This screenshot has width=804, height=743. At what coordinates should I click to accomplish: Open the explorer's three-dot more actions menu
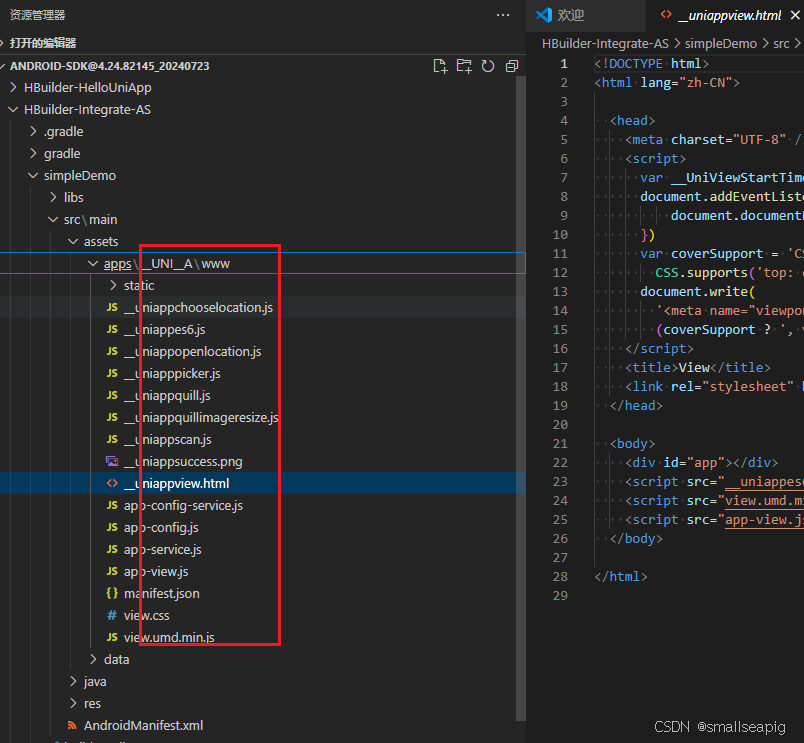point(503,15)
